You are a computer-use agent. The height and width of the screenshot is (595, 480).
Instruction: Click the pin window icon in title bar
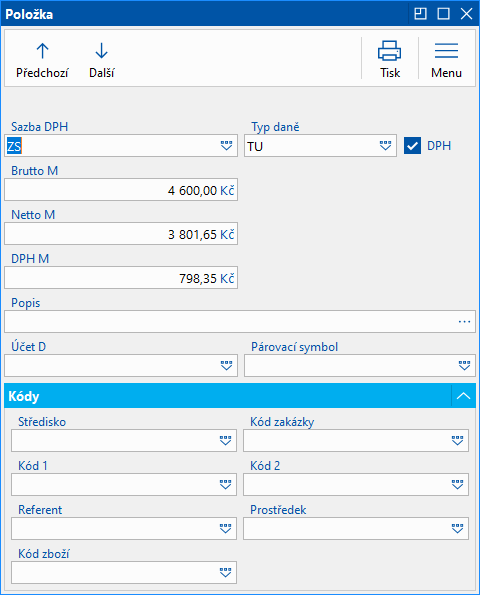coord(420,14)
